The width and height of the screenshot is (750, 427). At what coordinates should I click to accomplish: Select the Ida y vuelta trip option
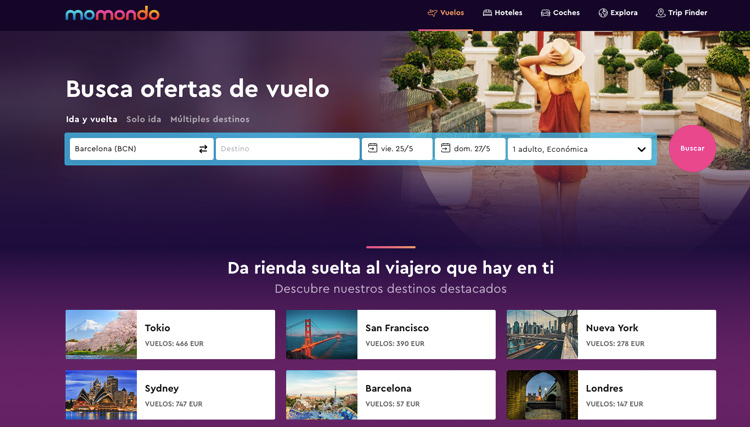(91, 119)
